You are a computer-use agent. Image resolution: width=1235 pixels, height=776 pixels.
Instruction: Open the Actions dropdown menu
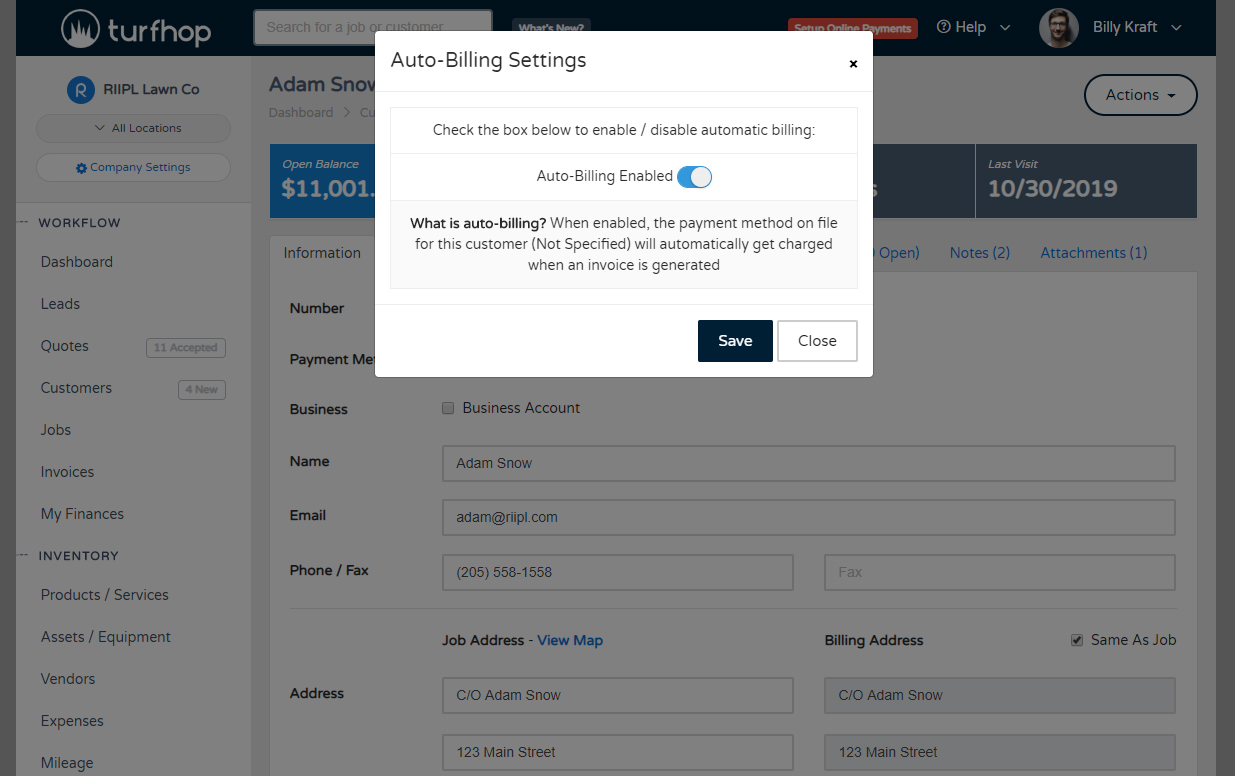[x=1140, y=95]
